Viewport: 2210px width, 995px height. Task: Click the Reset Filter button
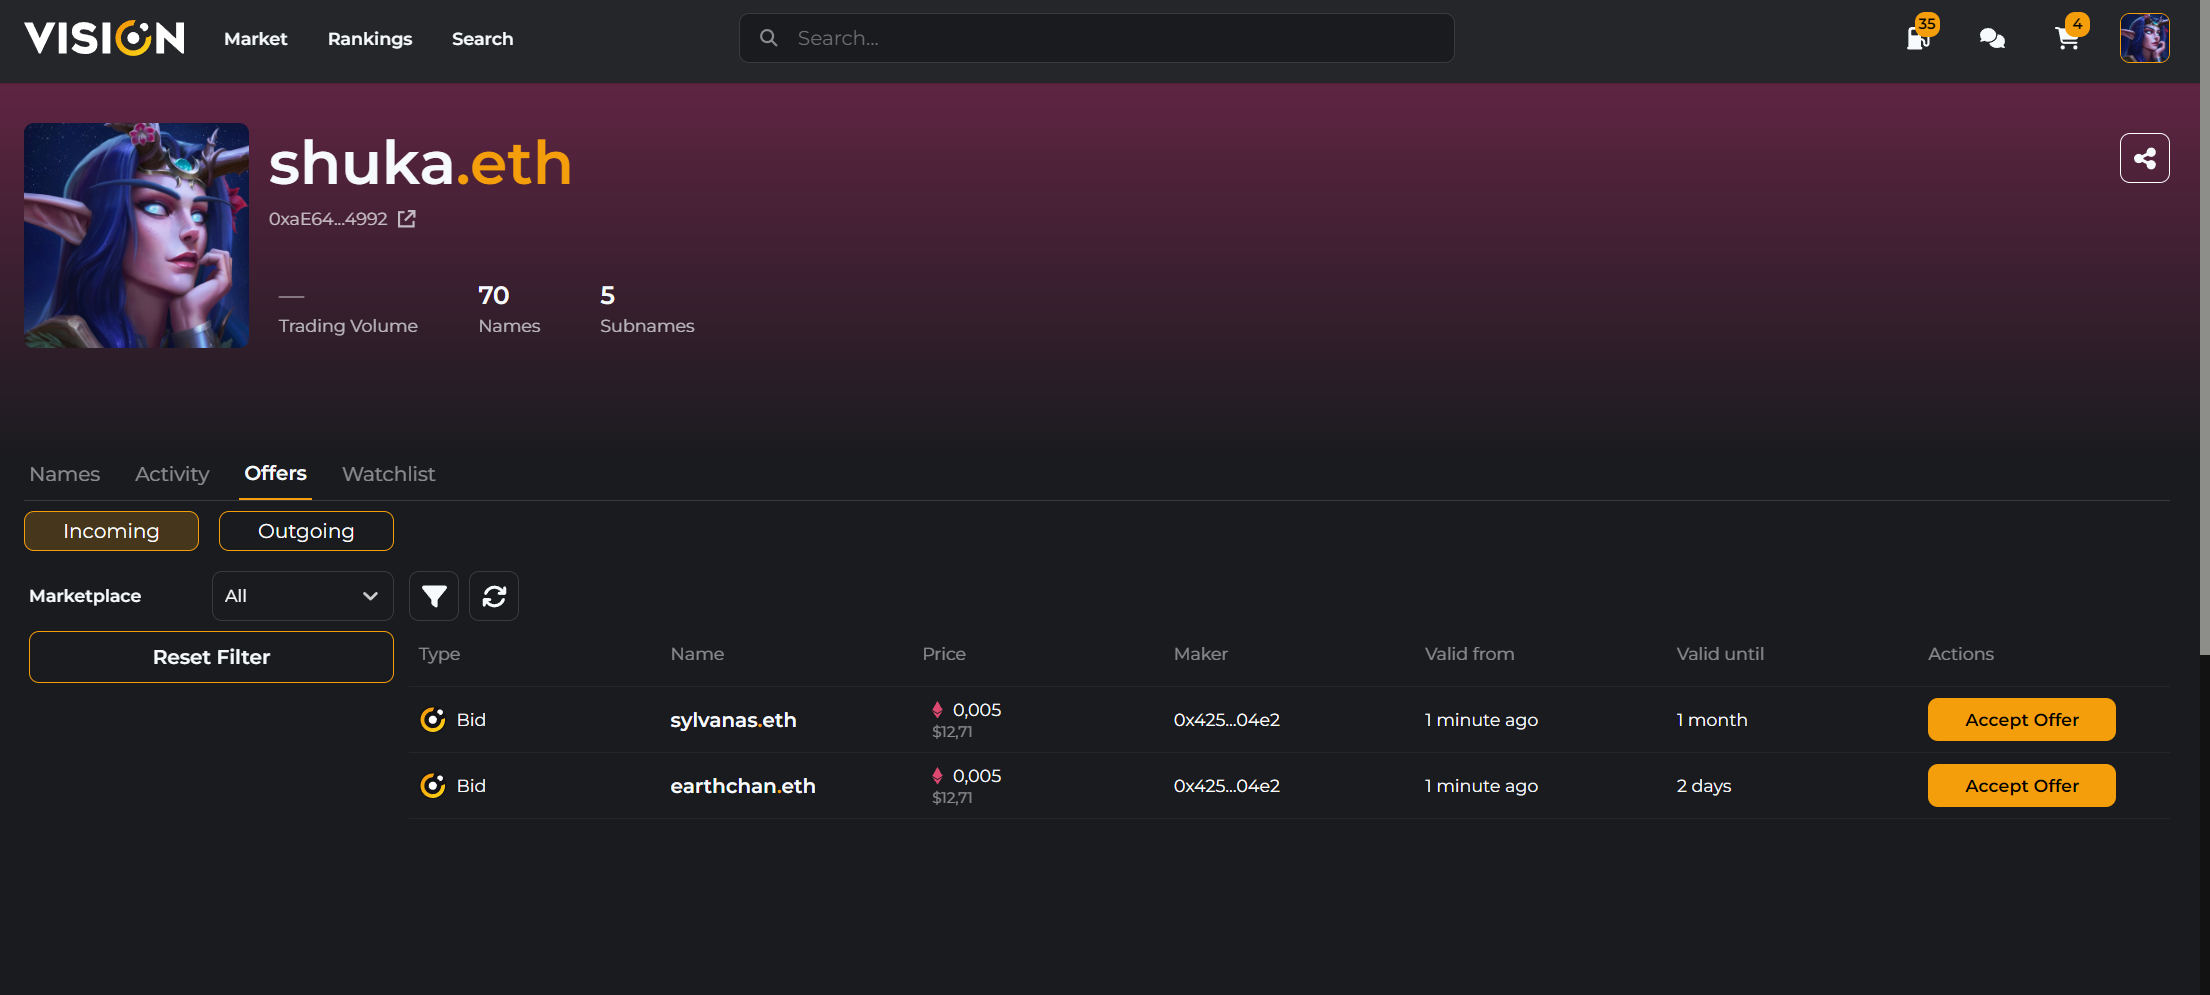[211, 657]
